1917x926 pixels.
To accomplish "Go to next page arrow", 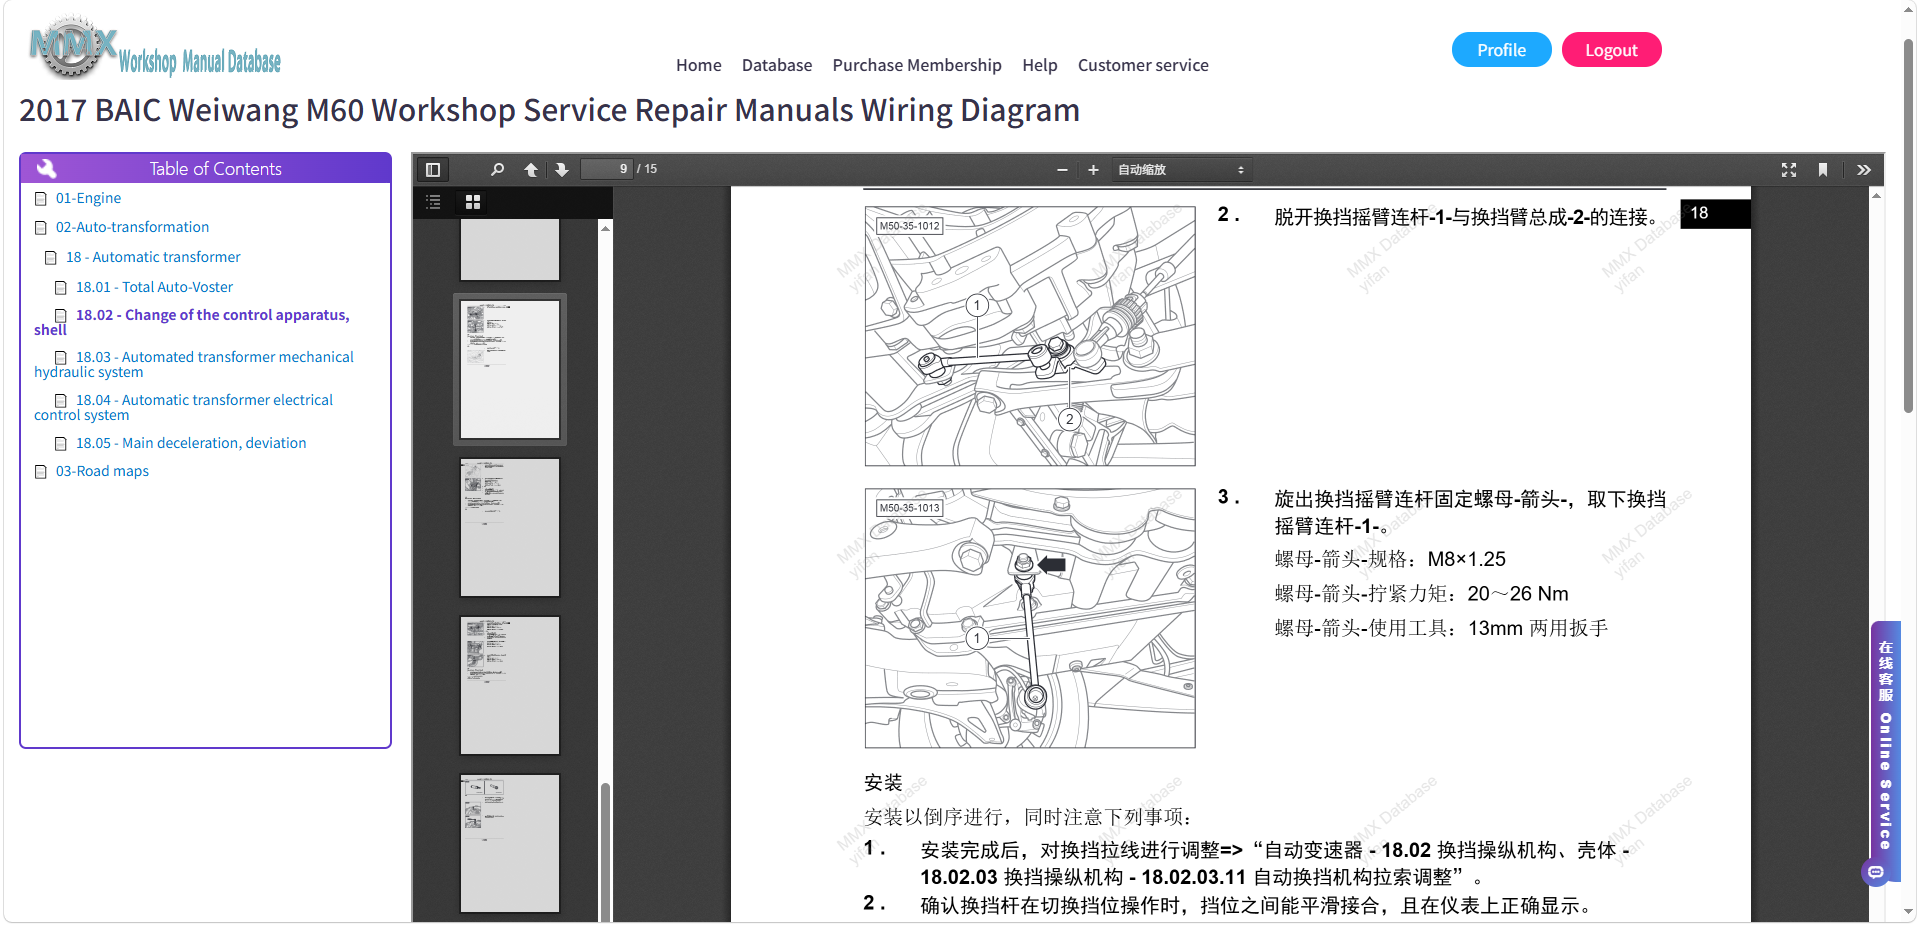I will point(562,170).
